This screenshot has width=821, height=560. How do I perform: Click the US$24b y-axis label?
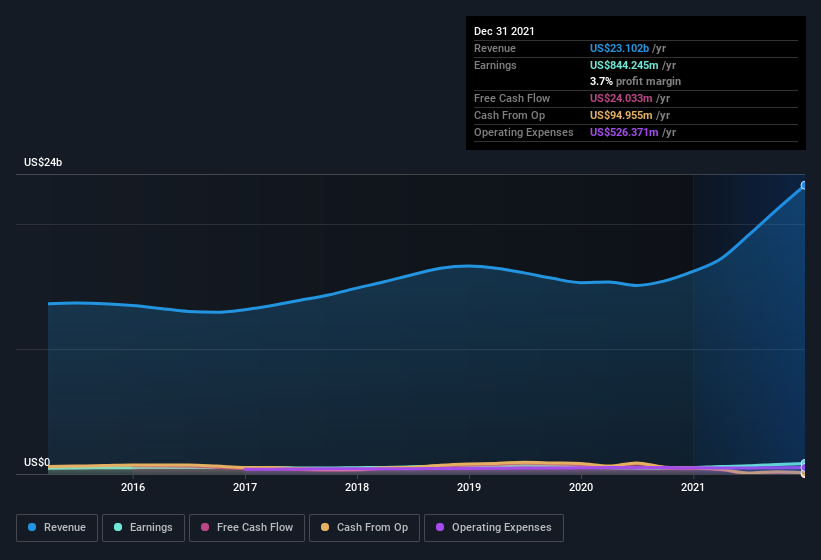coord(43,162)
